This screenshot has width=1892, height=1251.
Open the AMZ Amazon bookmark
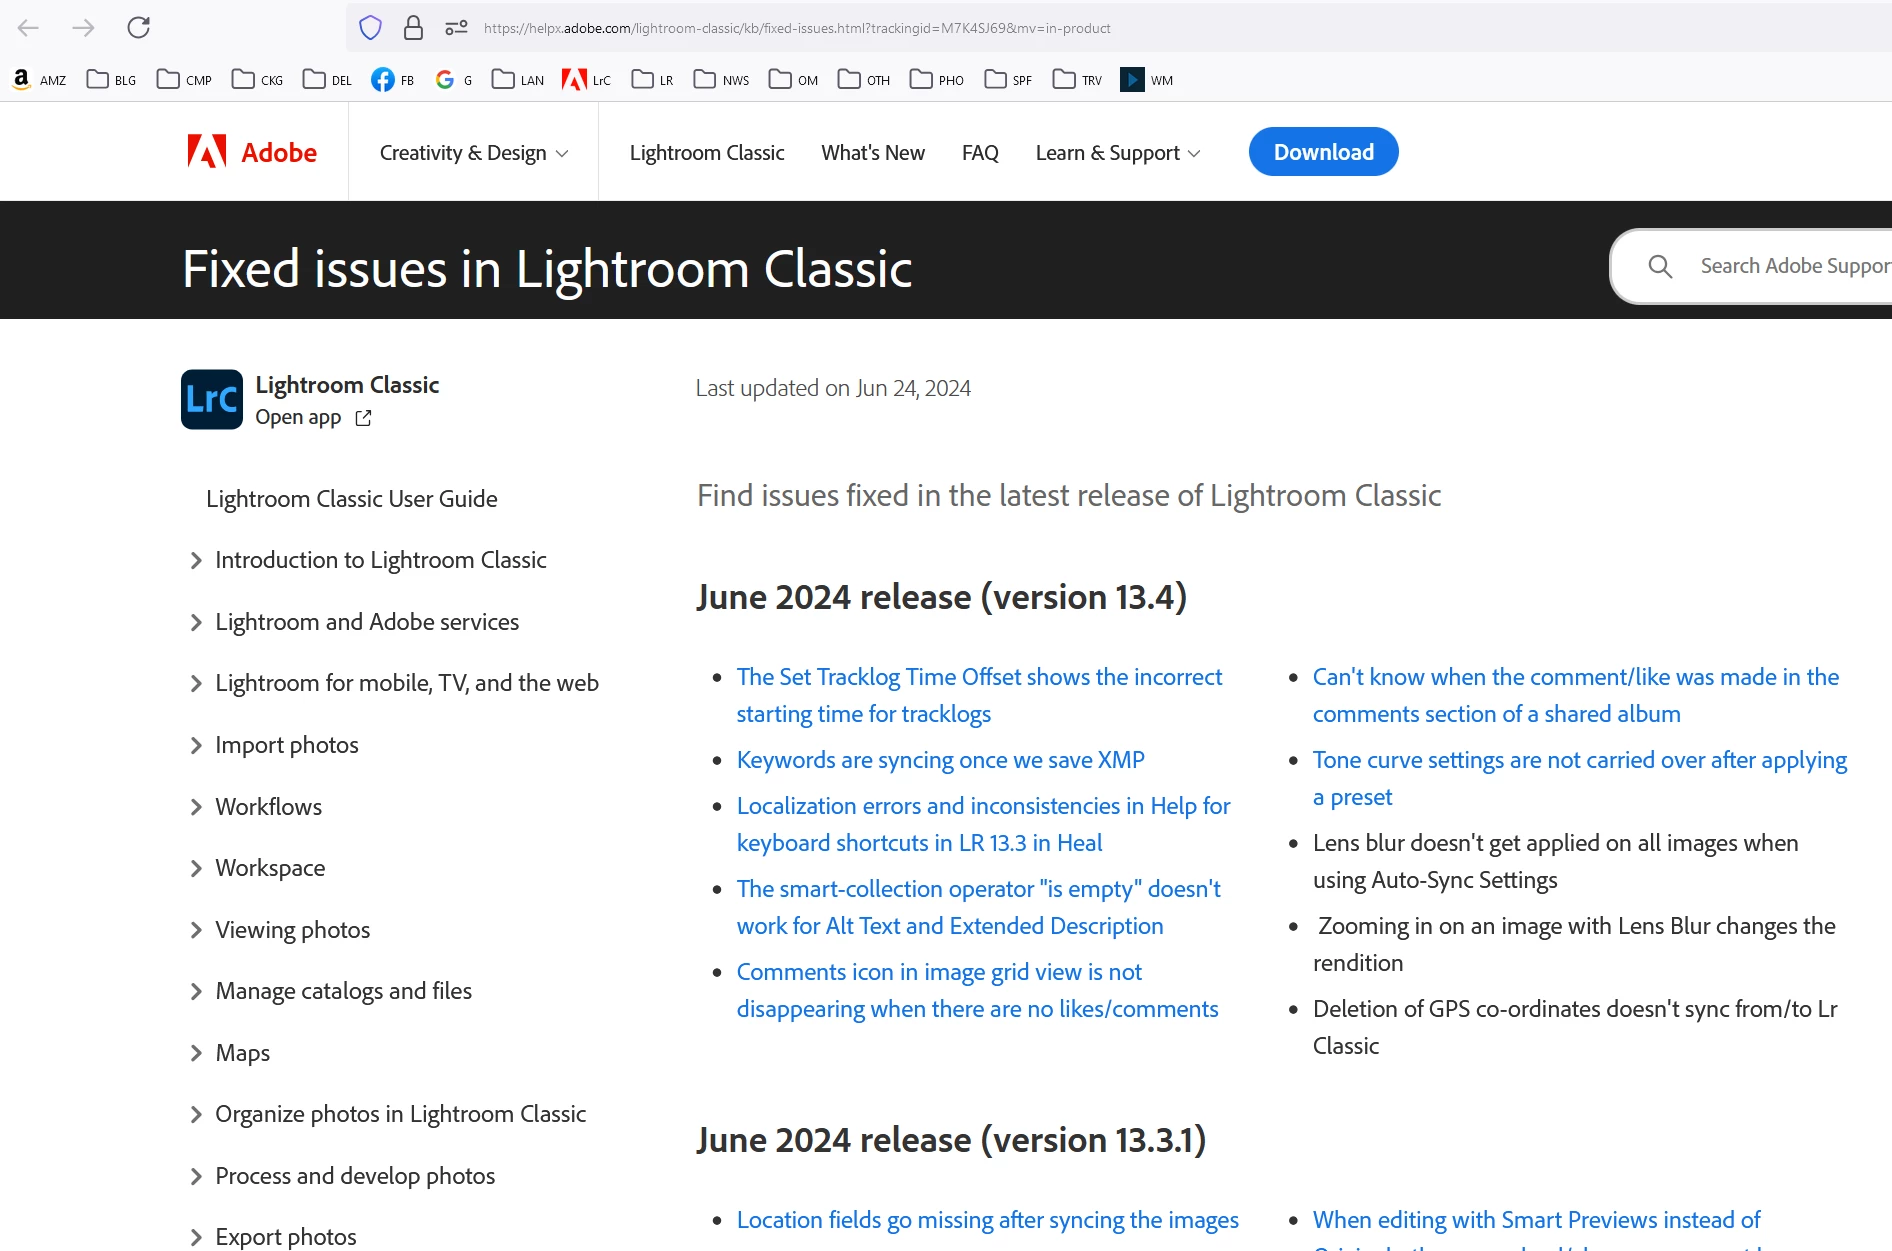coord(39,80)
